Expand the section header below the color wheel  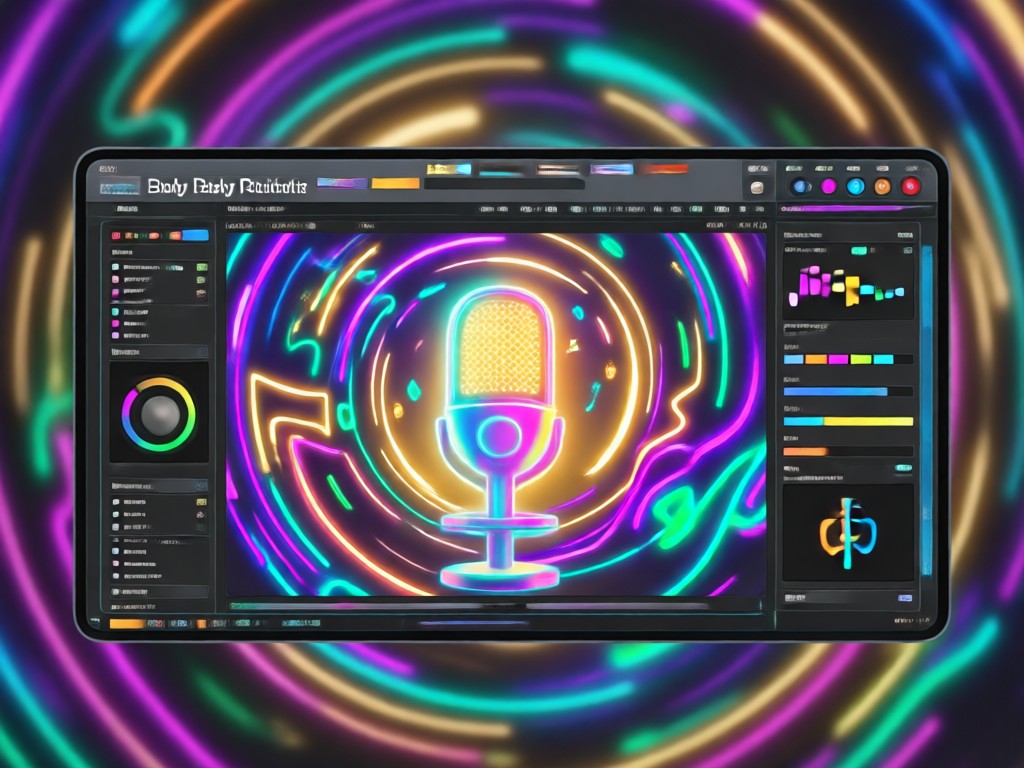click(159, 486)
